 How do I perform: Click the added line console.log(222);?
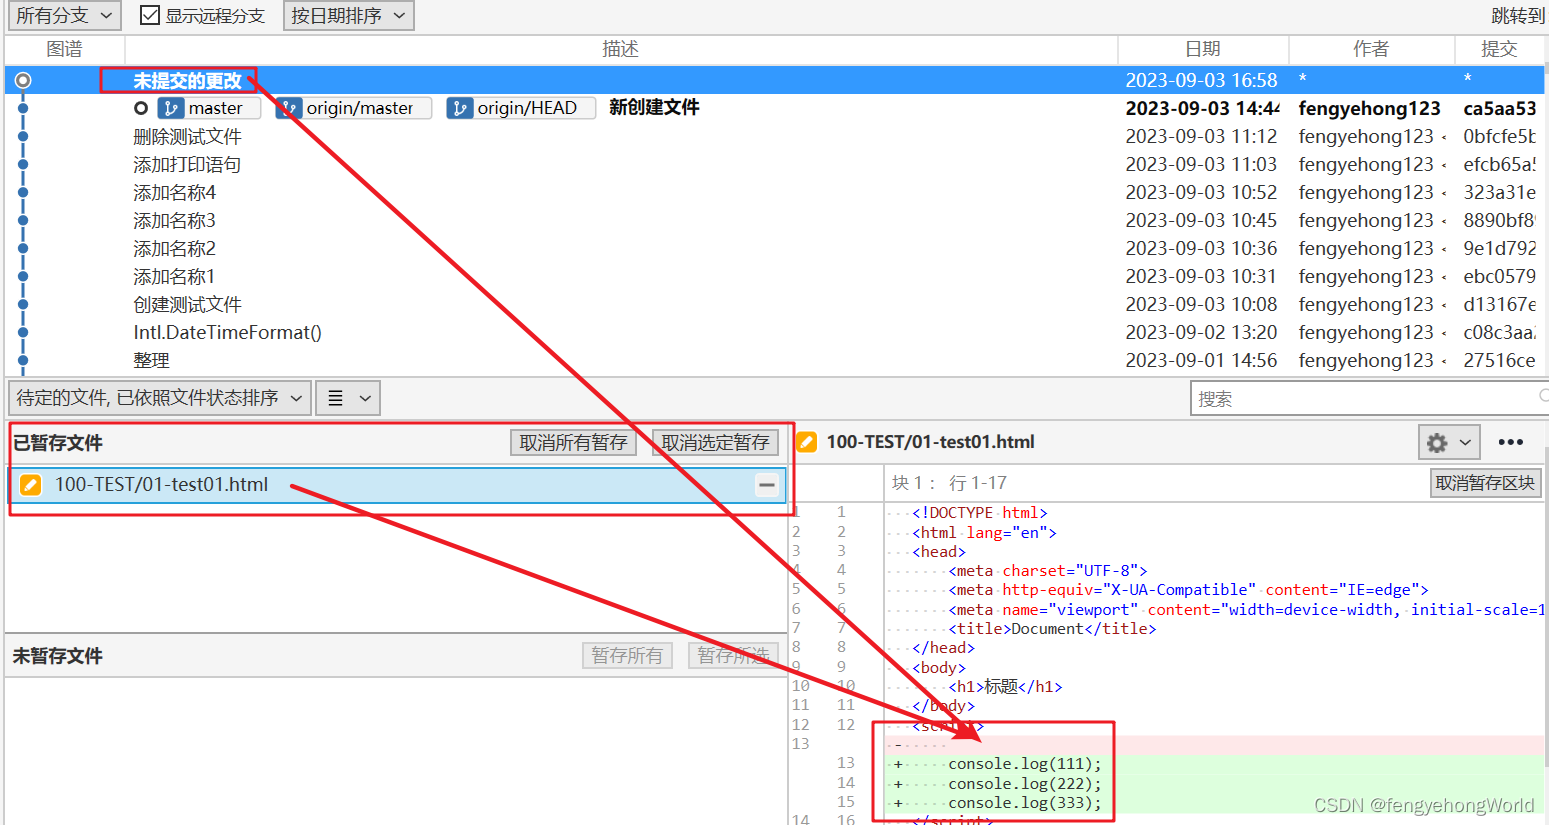(1025, 784)
